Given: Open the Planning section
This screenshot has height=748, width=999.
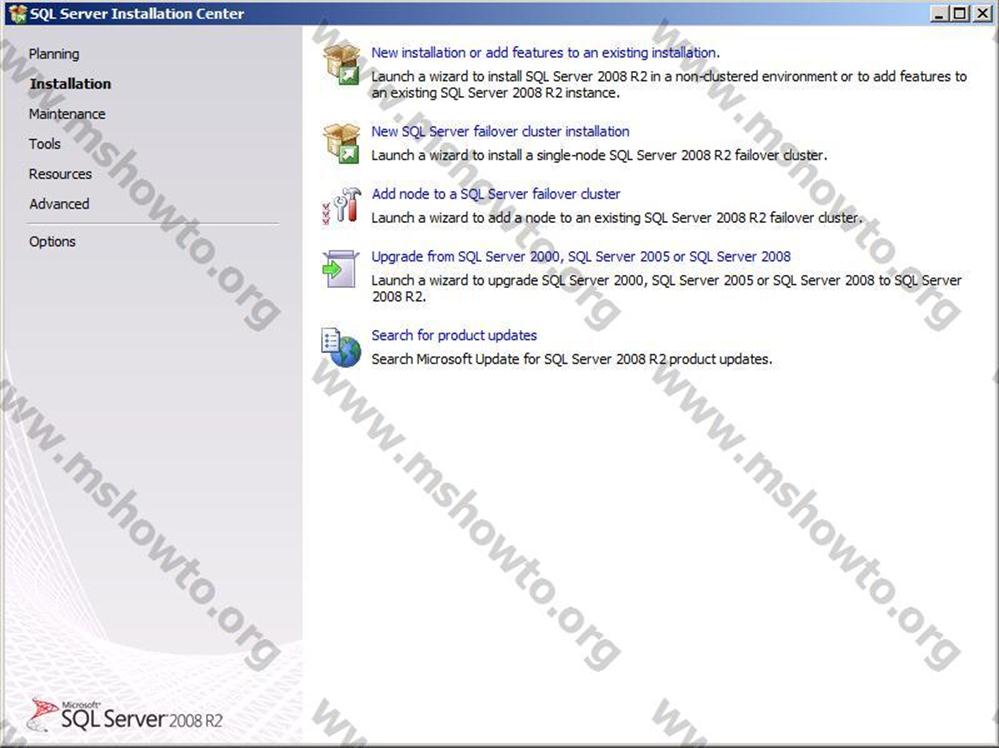Looking at the screenshot, I should pos(54,54).
